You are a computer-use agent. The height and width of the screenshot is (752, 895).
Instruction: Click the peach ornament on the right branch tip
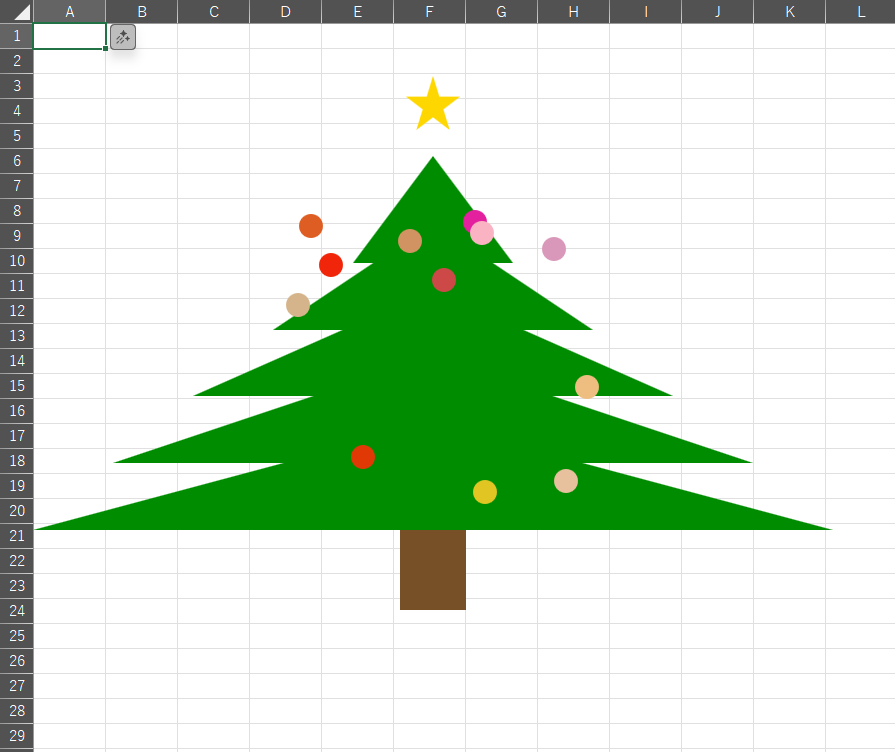coord(587,387)
